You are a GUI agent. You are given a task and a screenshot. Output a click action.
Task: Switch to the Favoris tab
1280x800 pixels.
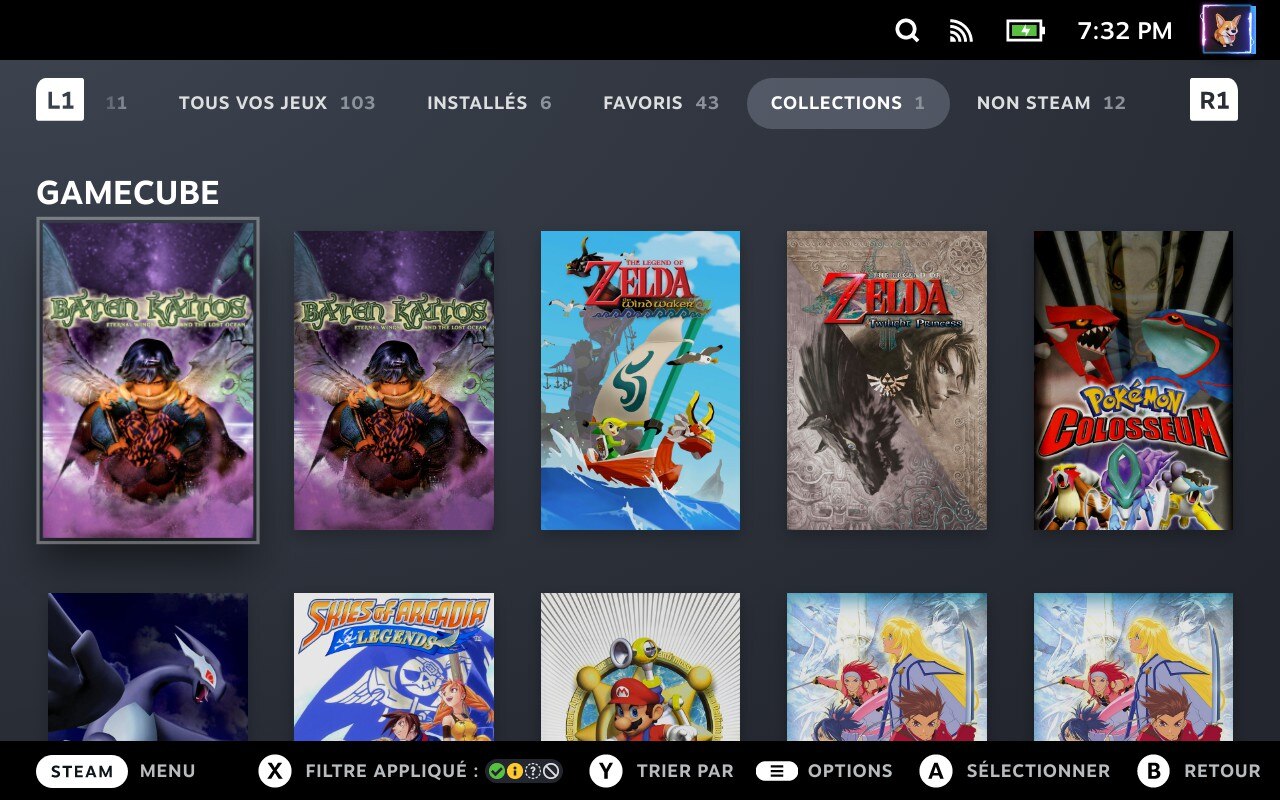pyautogui.click(x=660, y=103)
